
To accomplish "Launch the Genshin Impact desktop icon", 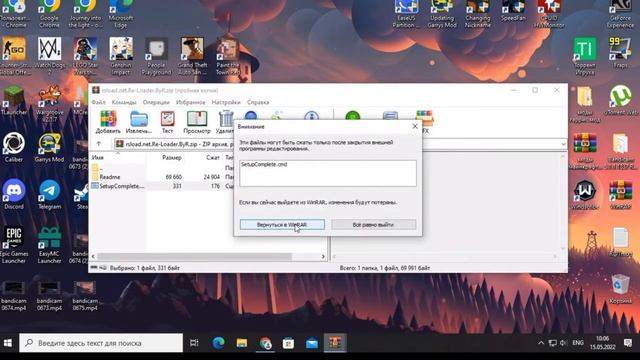I will (121, 56).
